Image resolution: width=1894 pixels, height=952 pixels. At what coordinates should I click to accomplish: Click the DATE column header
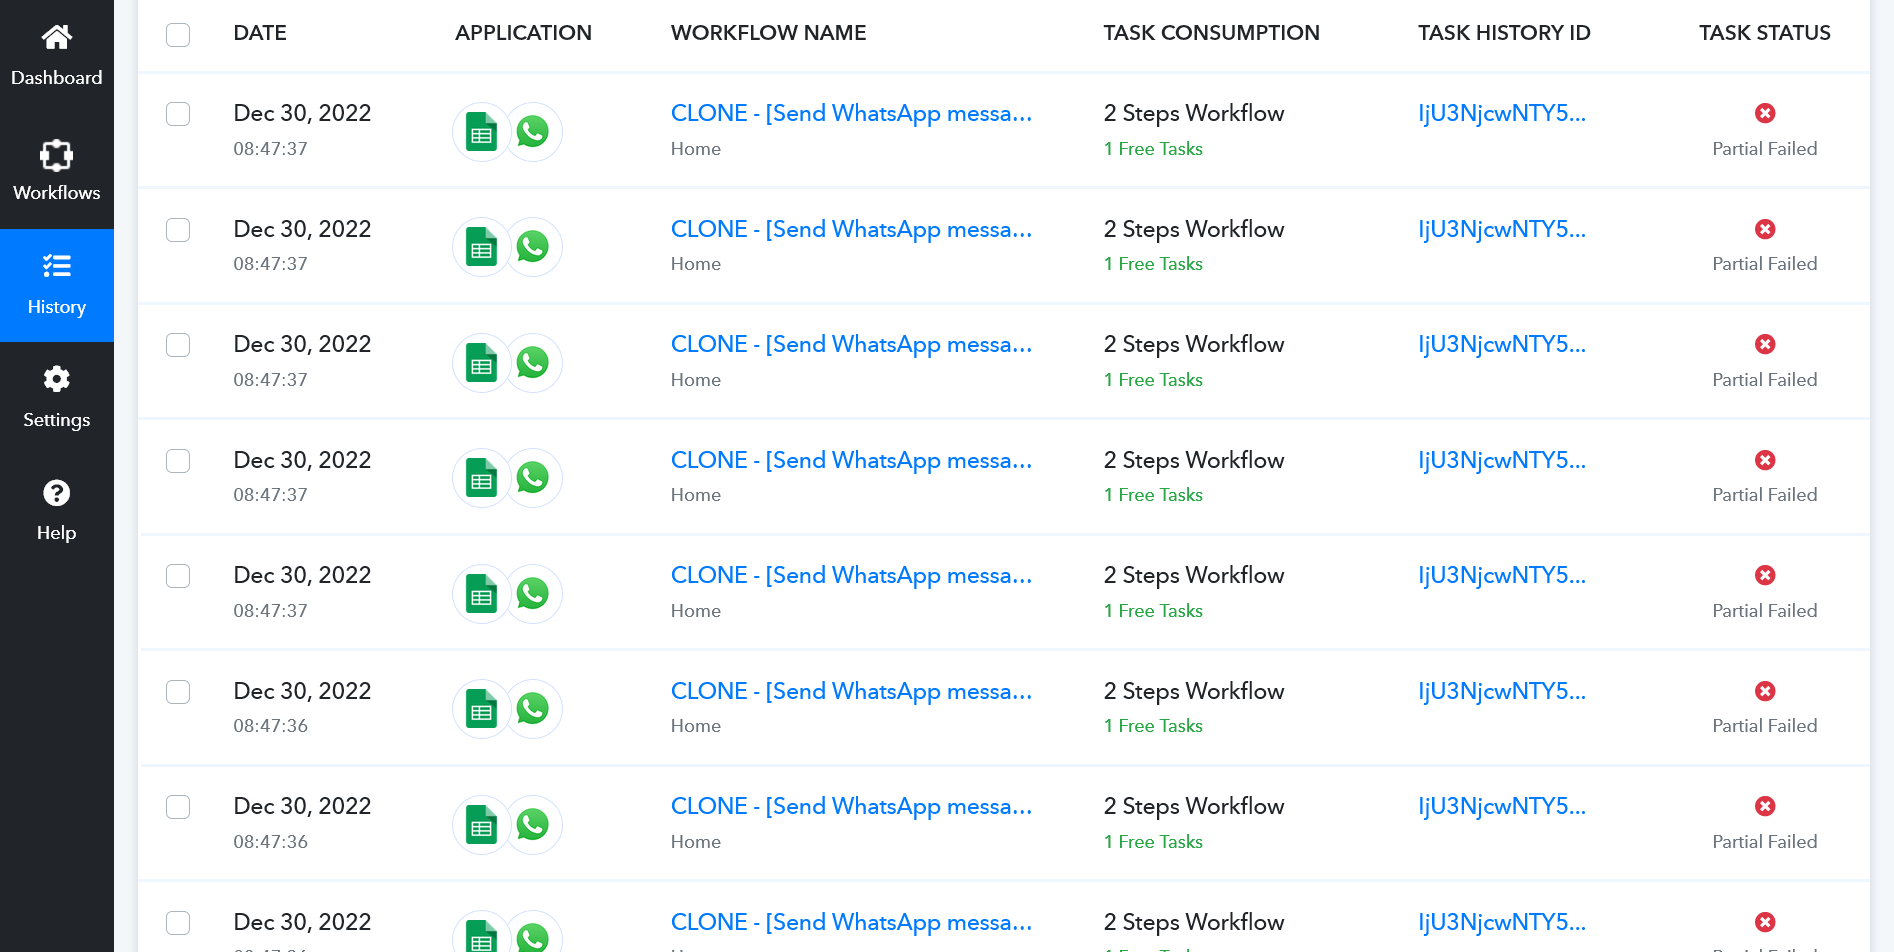260,33
